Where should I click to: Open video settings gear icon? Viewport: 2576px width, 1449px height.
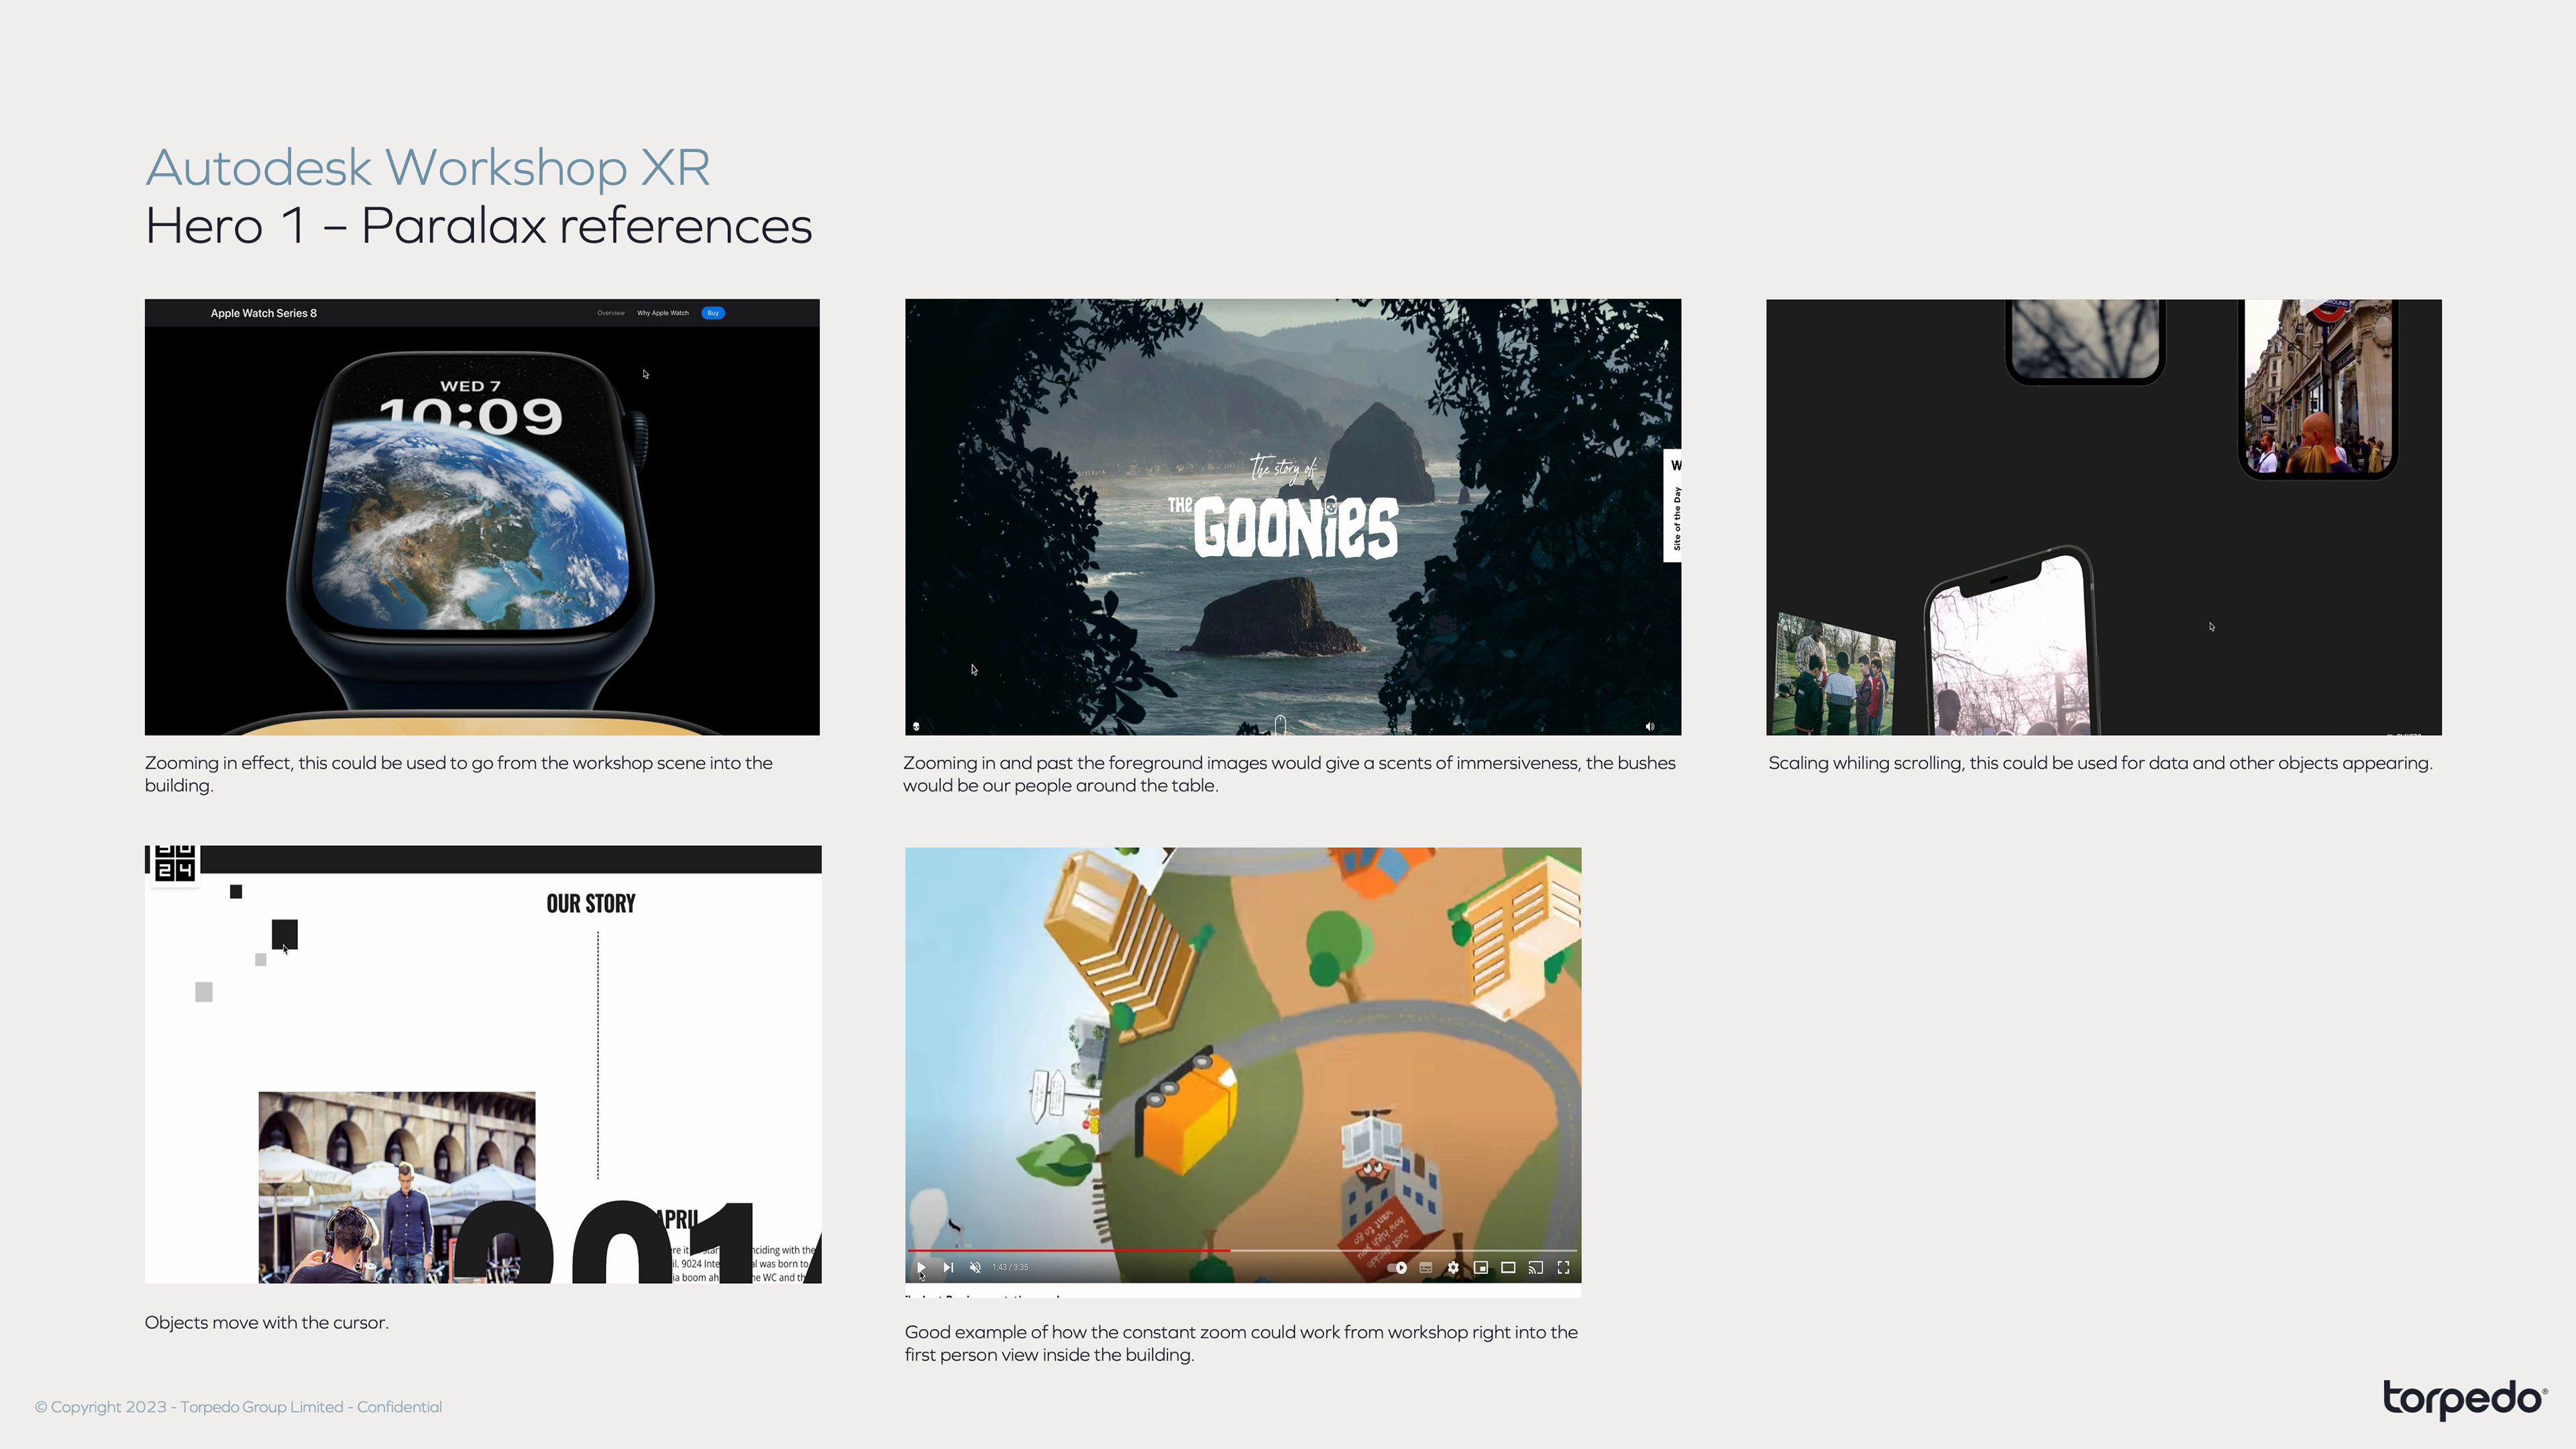(x=1453, y=1267)
